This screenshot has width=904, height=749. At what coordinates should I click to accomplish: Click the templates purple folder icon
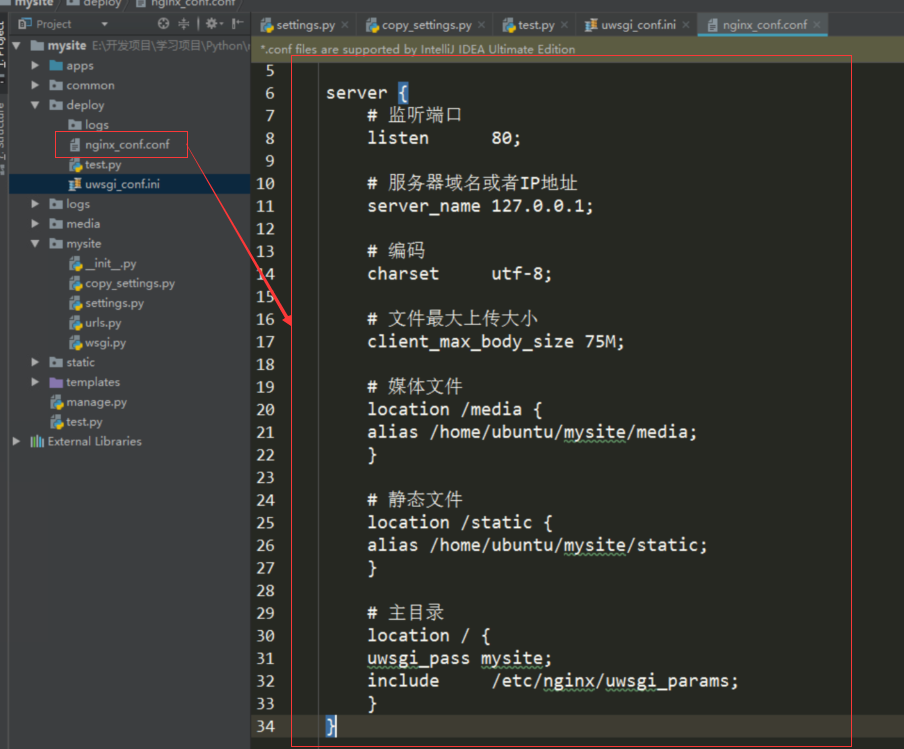pyautogui.click(x=56, y=382)
